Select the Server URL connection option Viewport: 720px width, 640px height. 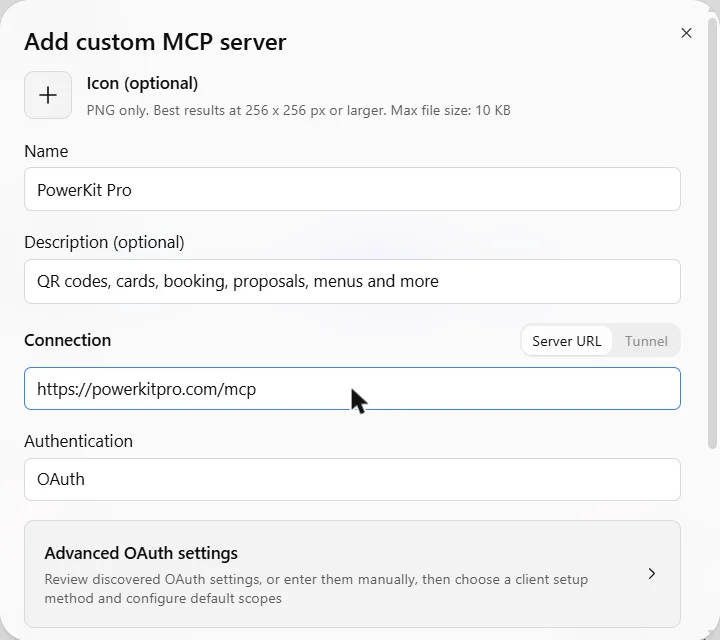[x=566, y=341]
